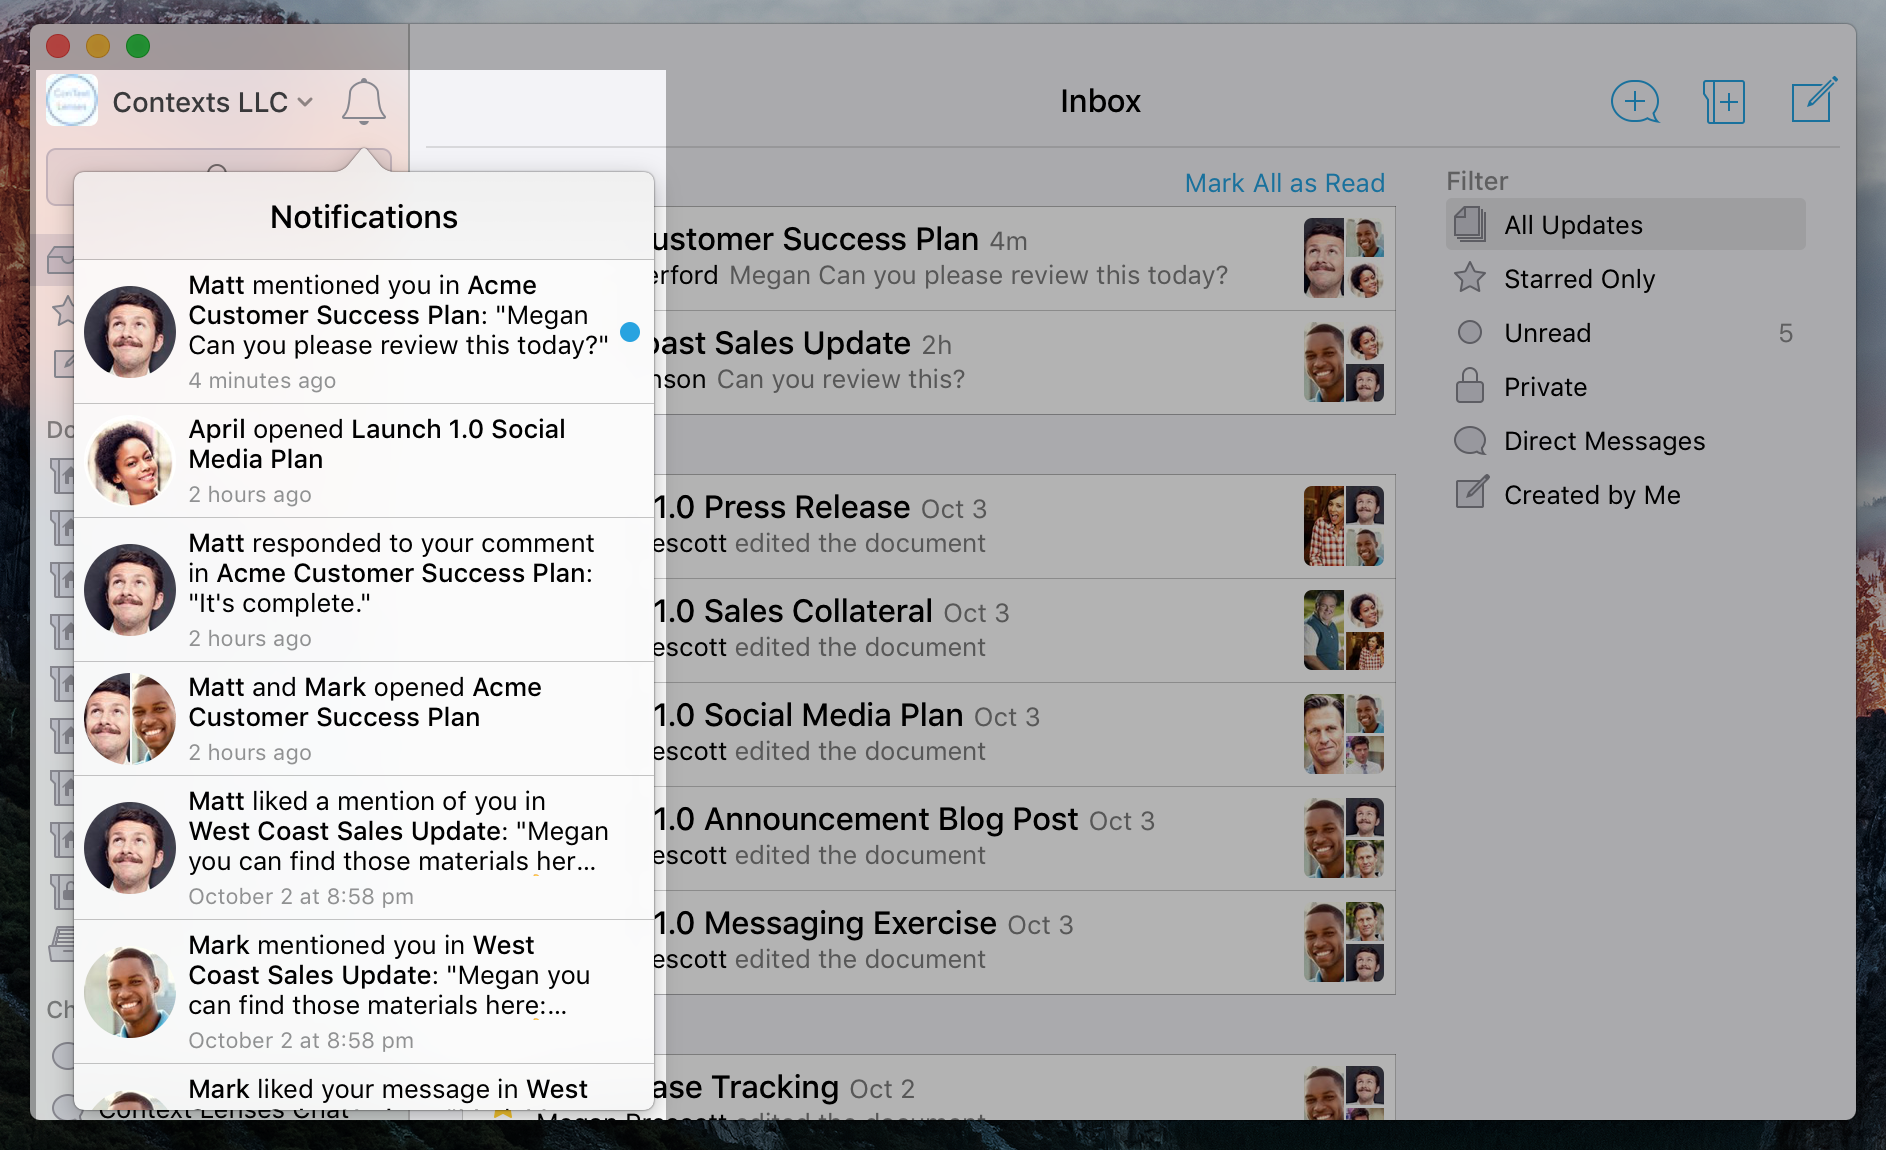This screenshot has width=1886, height=1150.
Task: Expand the Contexts LLC dropdown chevron
Action: 306,102
